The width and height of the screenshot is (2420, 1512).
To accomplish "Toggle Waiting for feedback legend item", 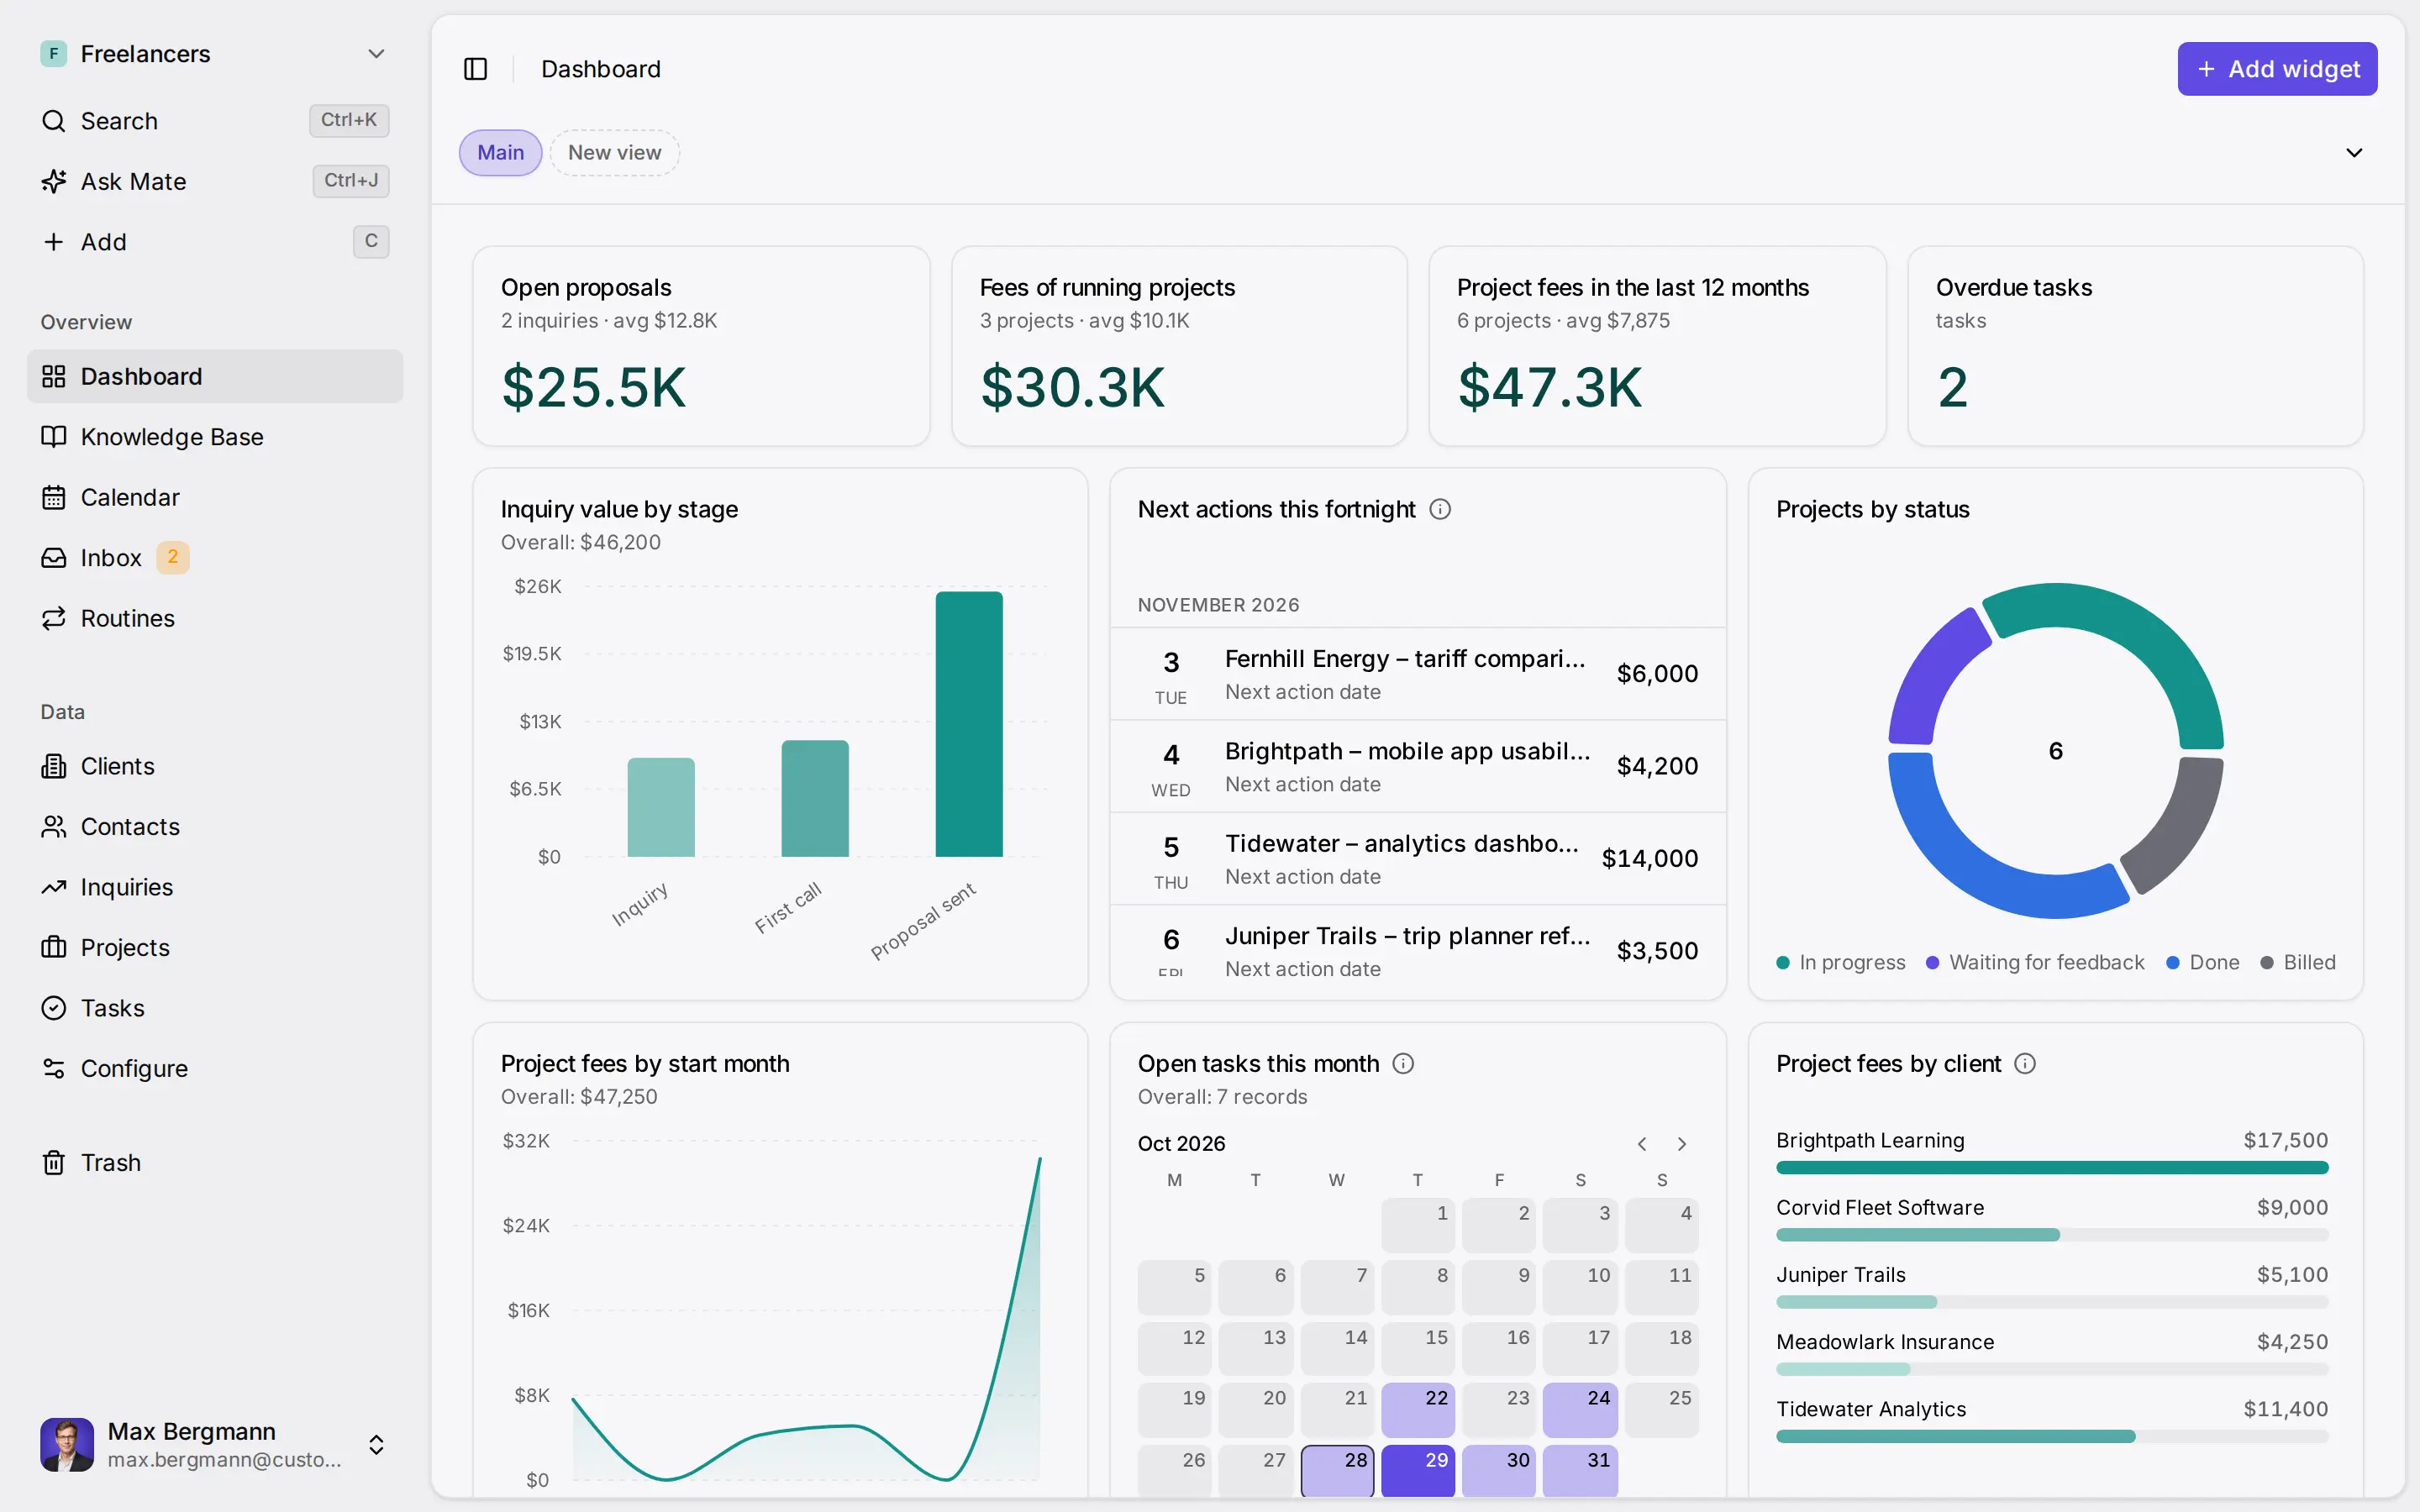I will (x=2035, y=962).
